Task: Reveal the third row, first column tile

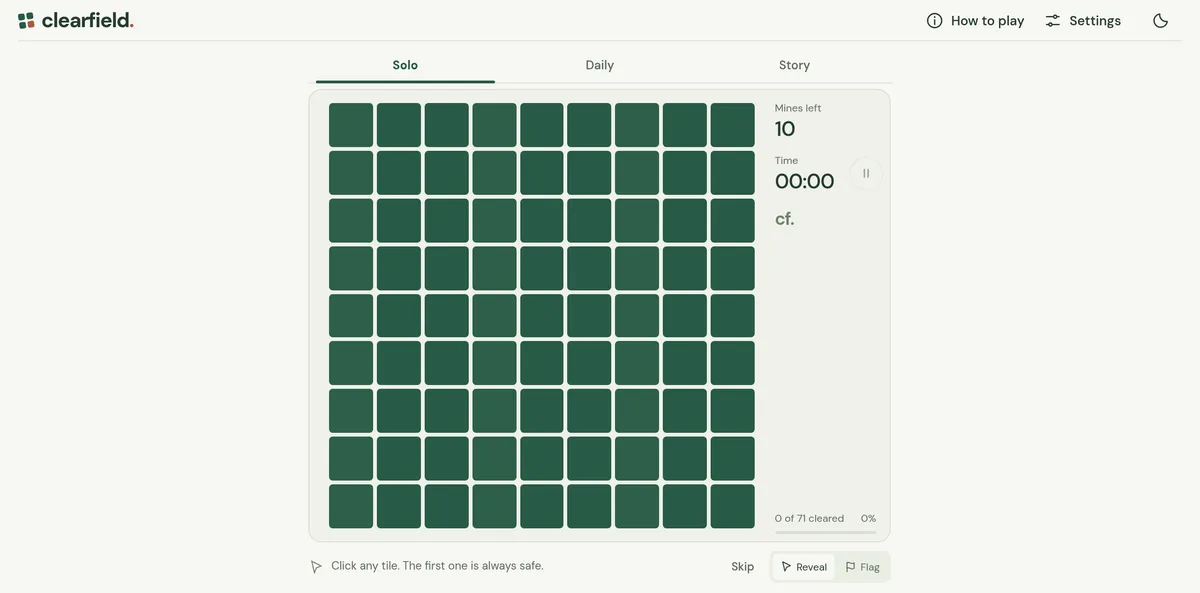Action: (x=351, y=221)
